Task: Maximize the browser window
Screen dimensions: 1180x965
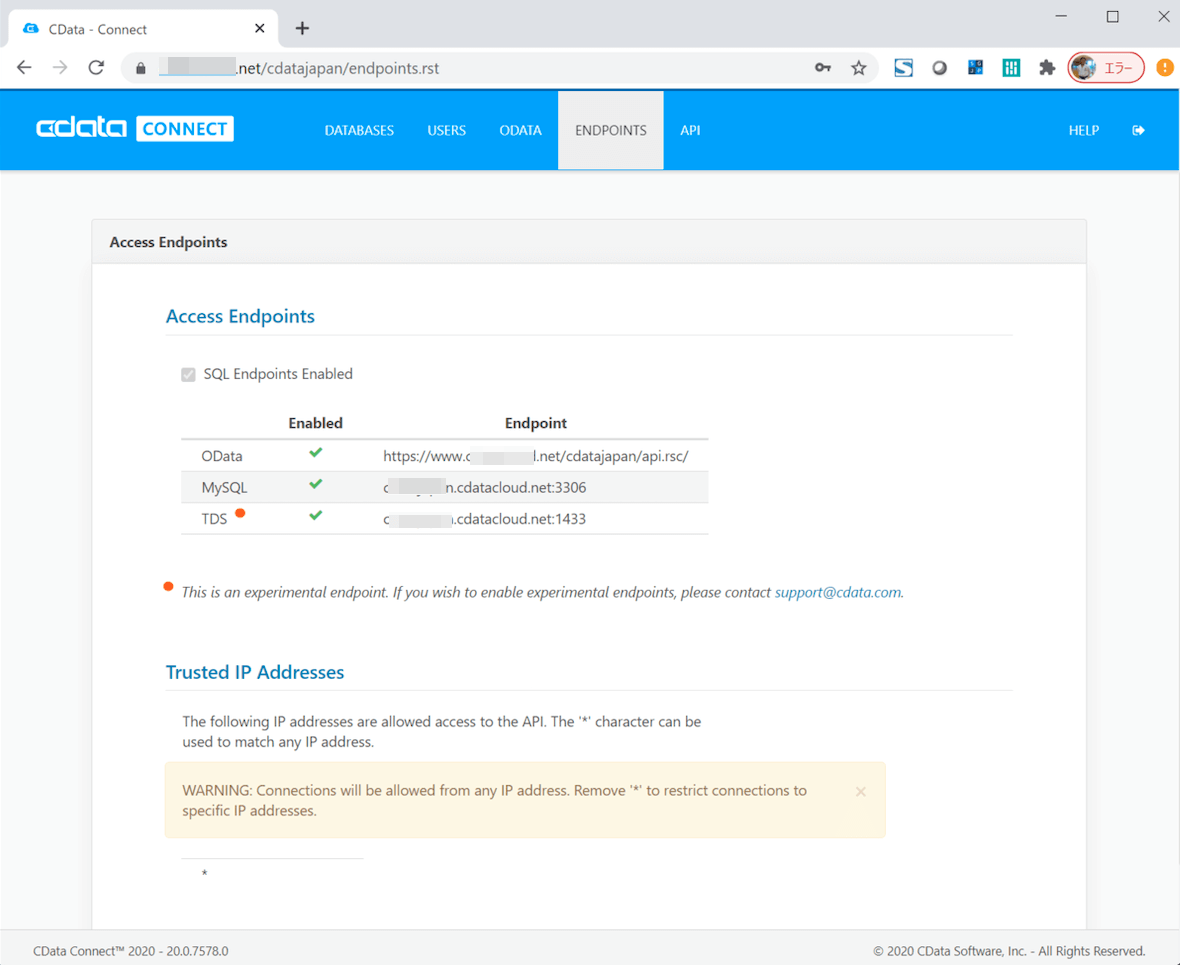Action: tap(1113, 17)
